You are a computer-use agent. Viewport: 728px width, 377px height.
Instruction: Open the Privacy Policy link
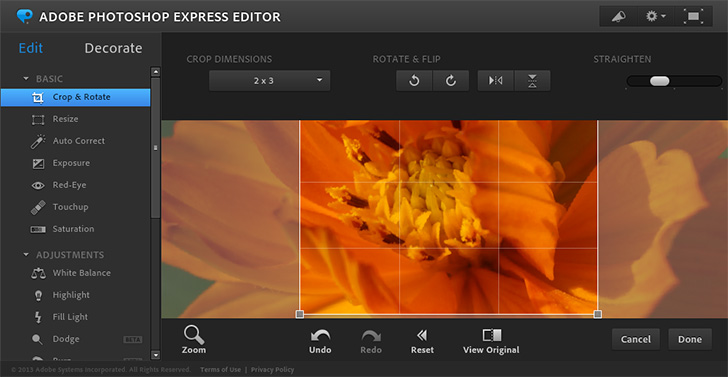273,370
